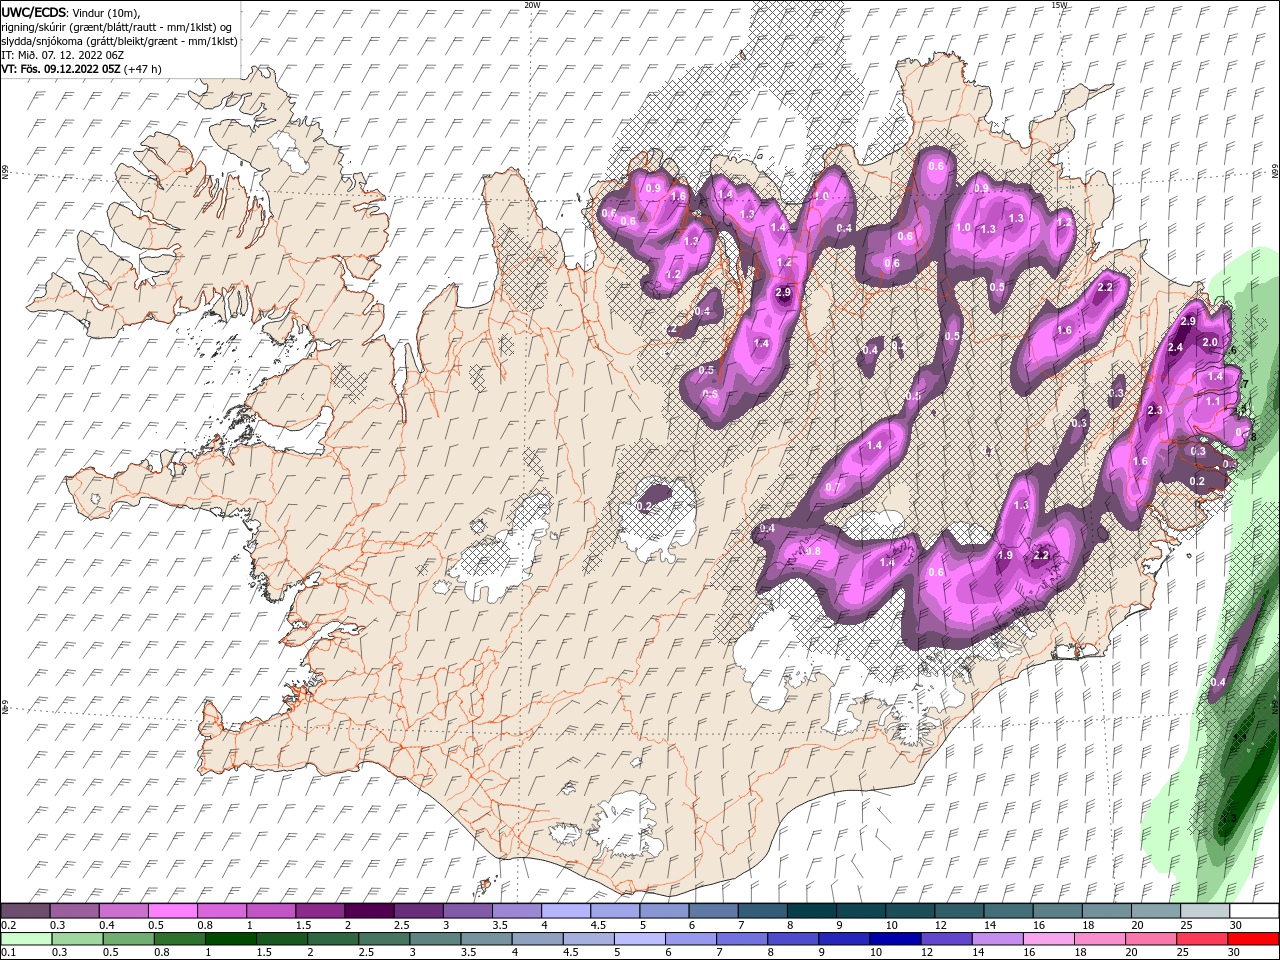Select the grey-teal 16 swatch in the upper legend
1280x960 pixels.
1056,911
